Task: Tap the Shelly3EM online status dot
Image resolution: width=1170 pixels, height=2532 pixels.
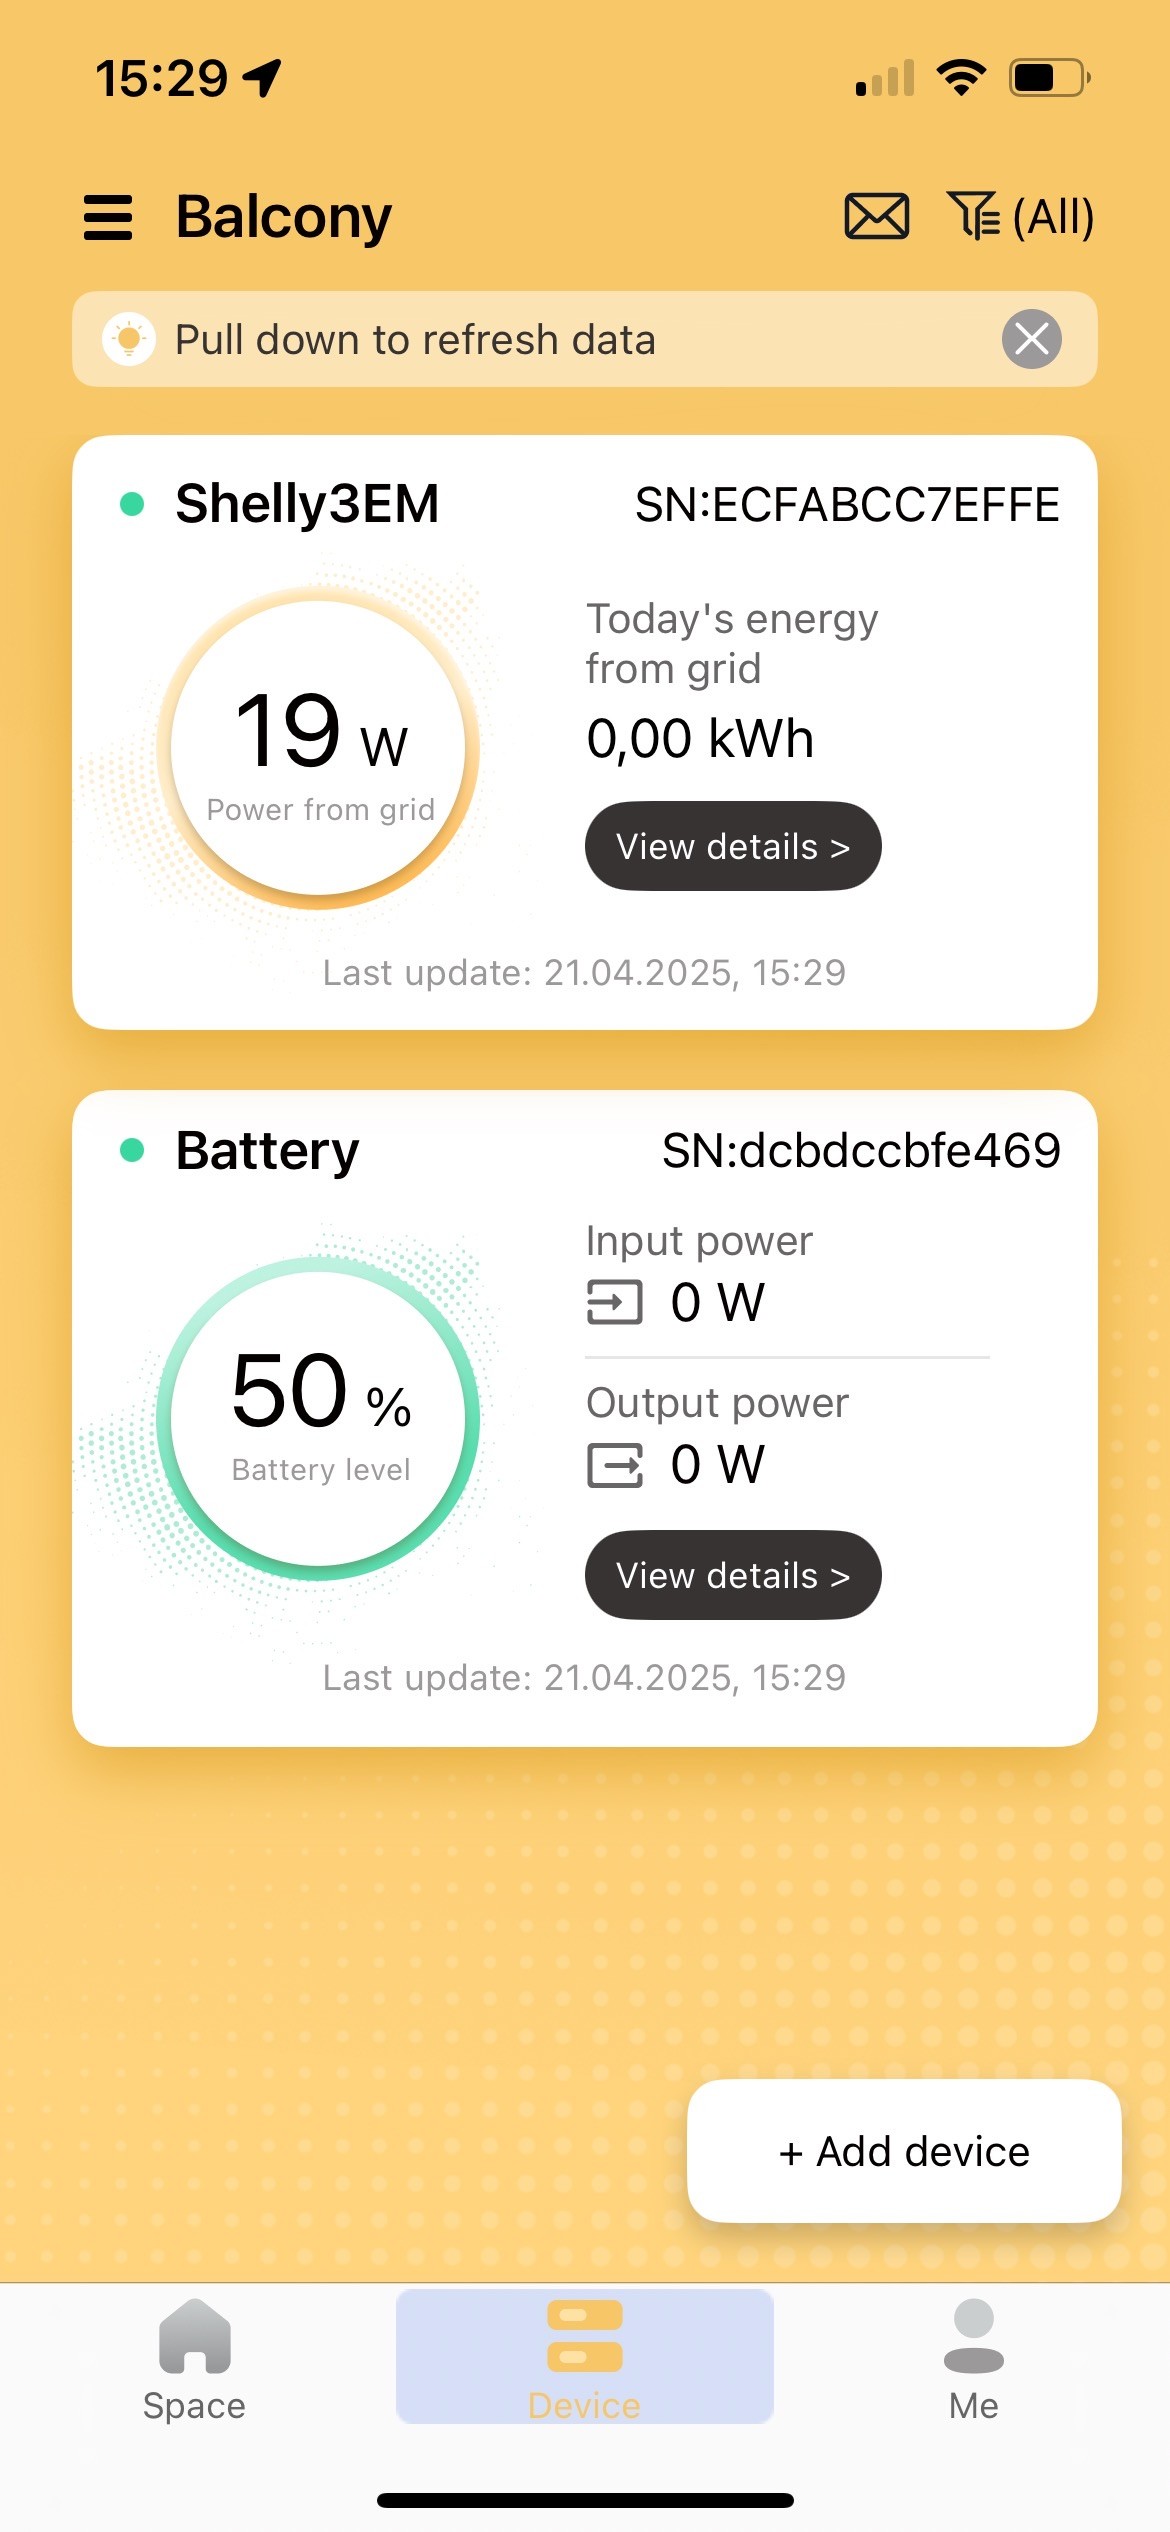Action: pos(132,503)
